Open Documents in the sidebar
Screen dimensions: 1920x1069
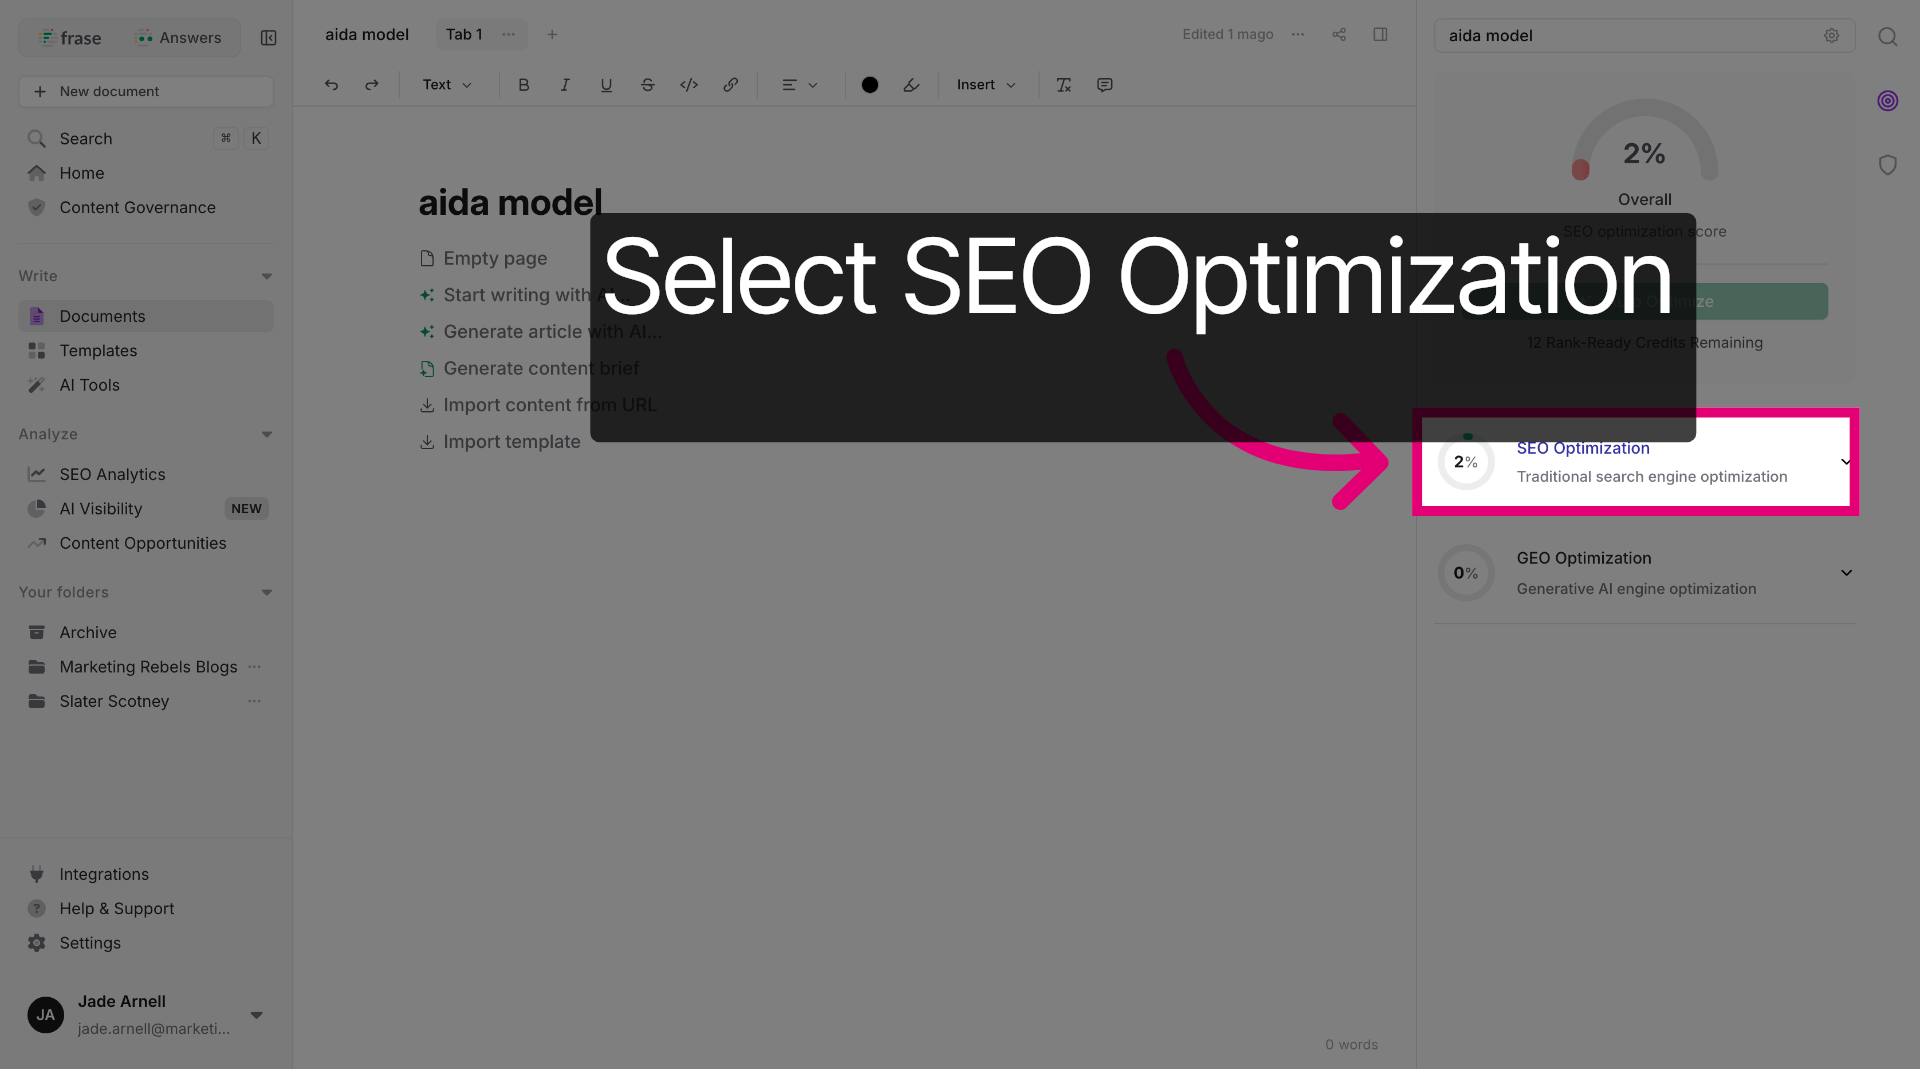(x=146, y=316)
